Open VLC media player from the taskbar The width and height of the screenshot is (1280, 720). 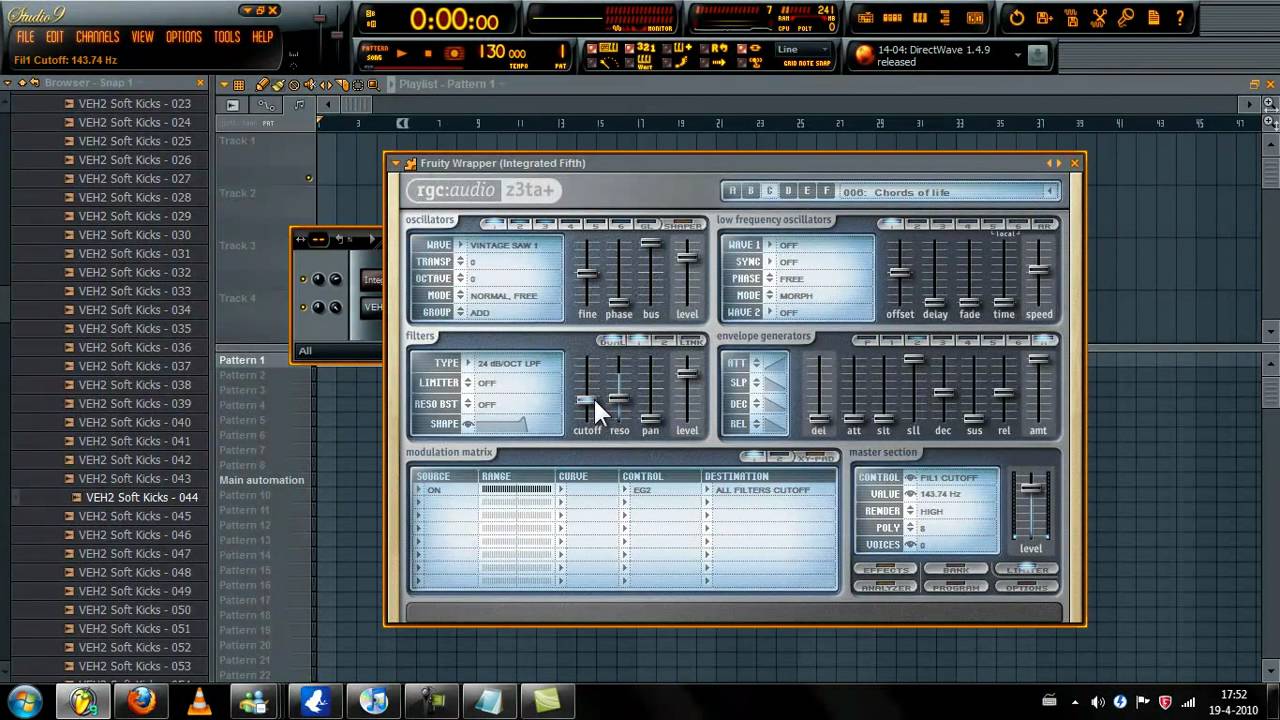(199, 702)
